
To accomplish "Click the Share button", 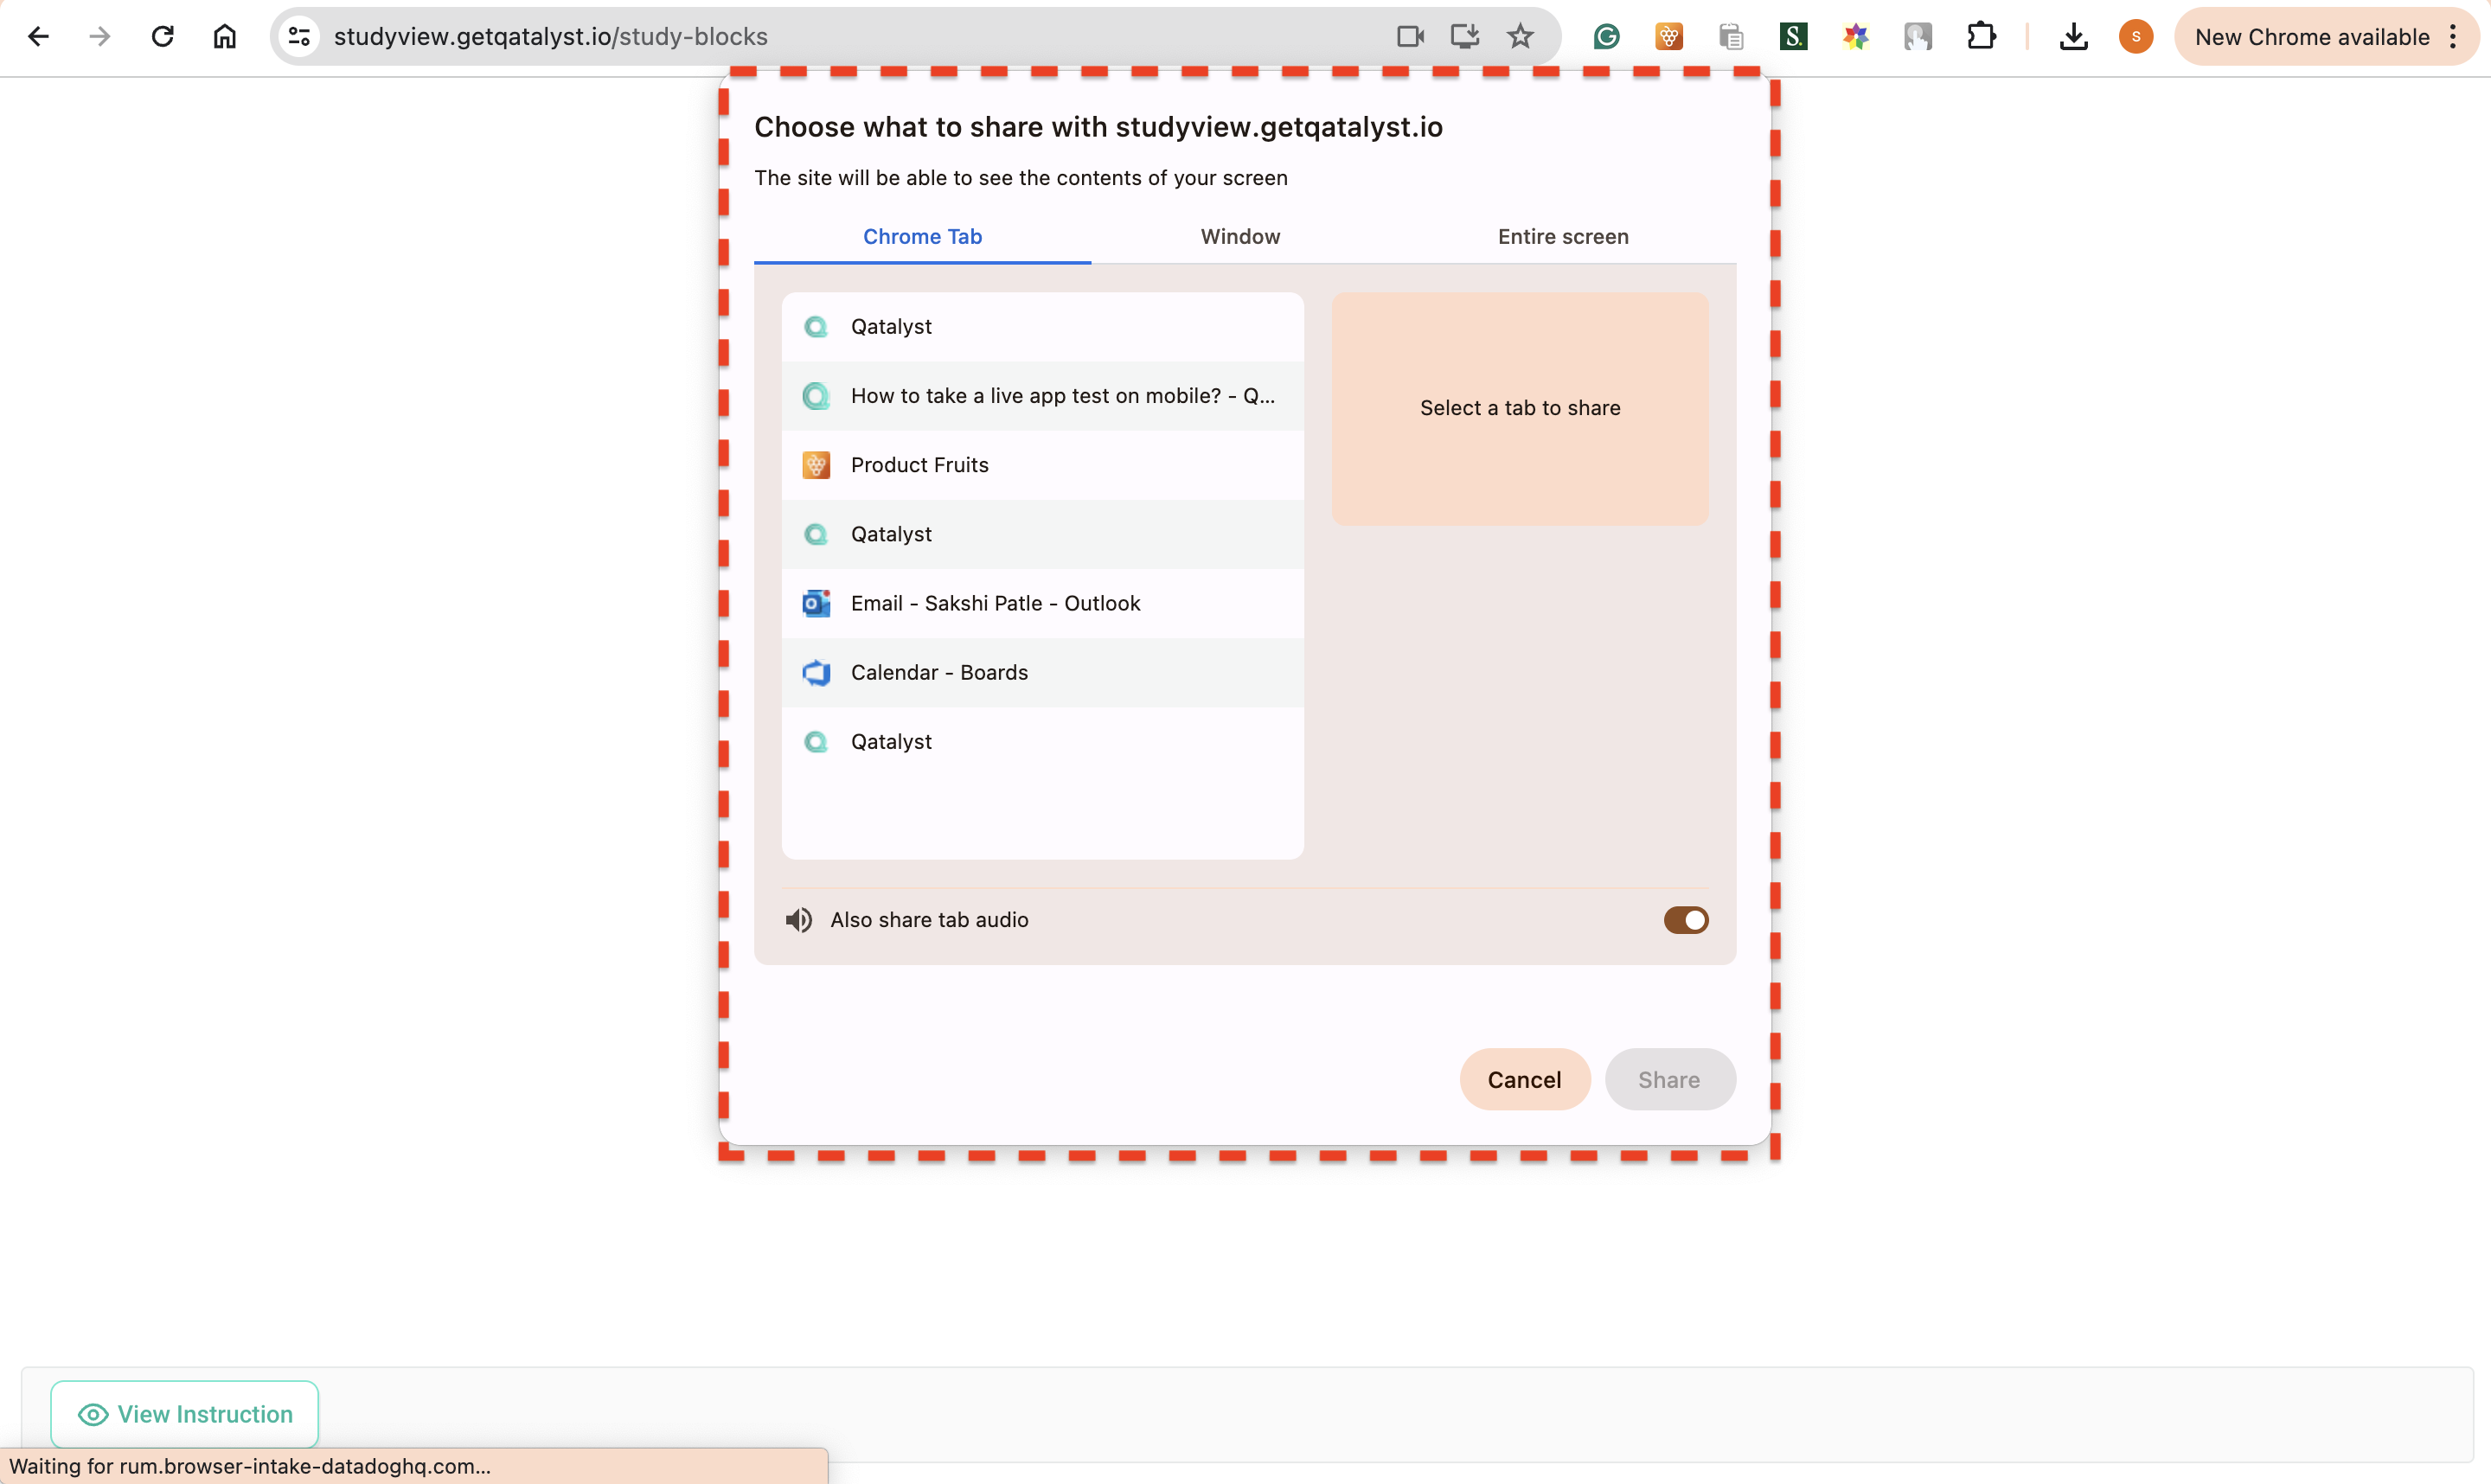I will click(1669, 1079).
